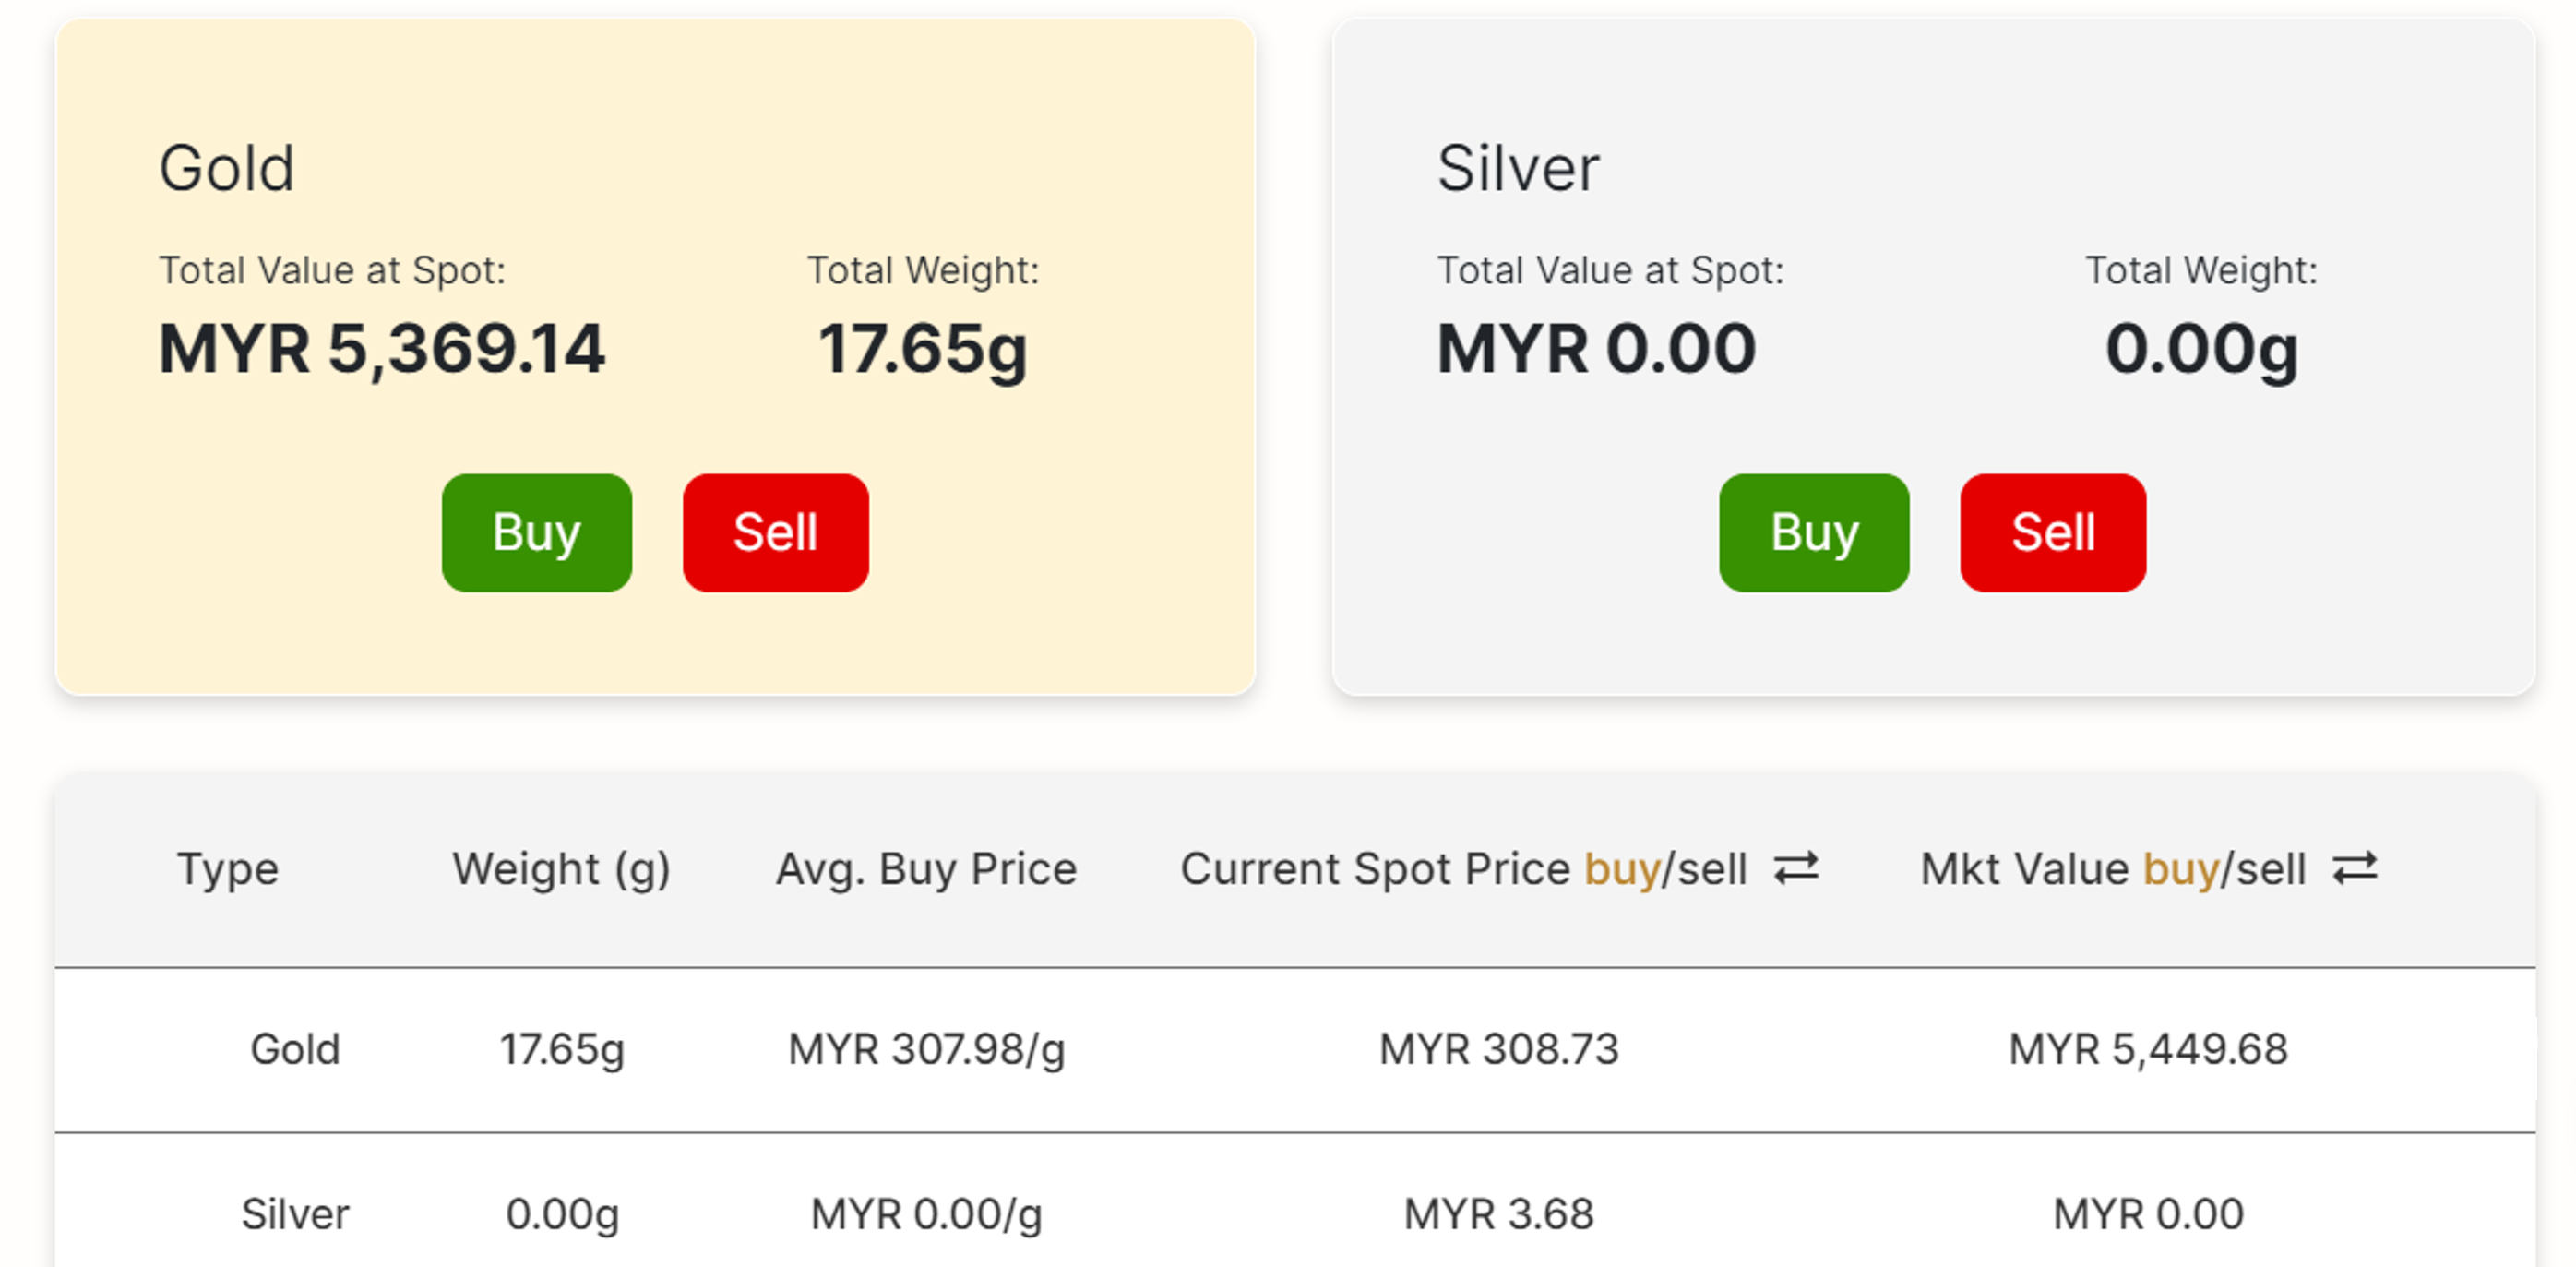Select the Silver row in the table
Image resolution: width=2576 pixels, height=1267 pixels.
pyautogui.click(x=295, y=1214)
